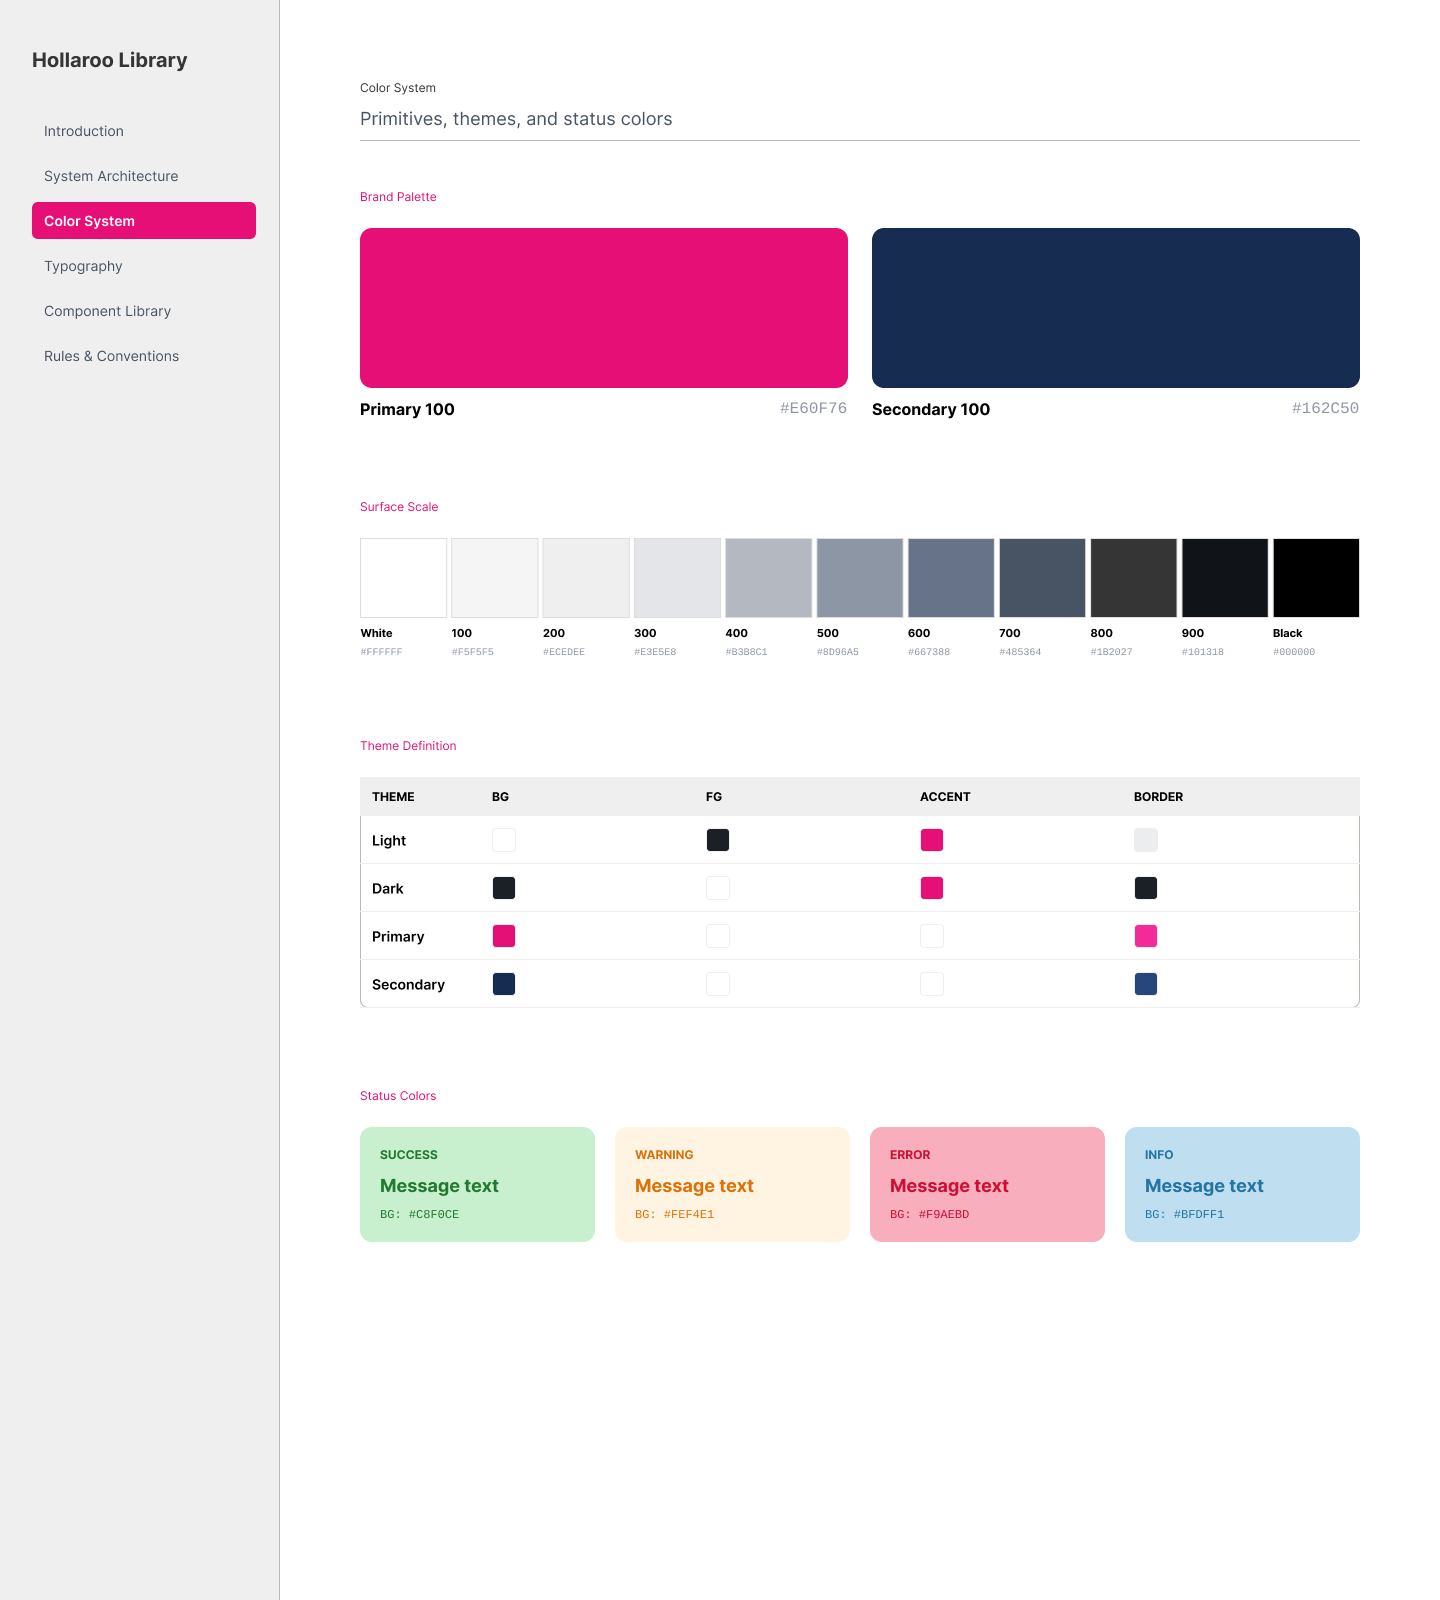Click the #162C50 hex value
Viewport: 1440px width, 1600px height.
pos(1325,408)
